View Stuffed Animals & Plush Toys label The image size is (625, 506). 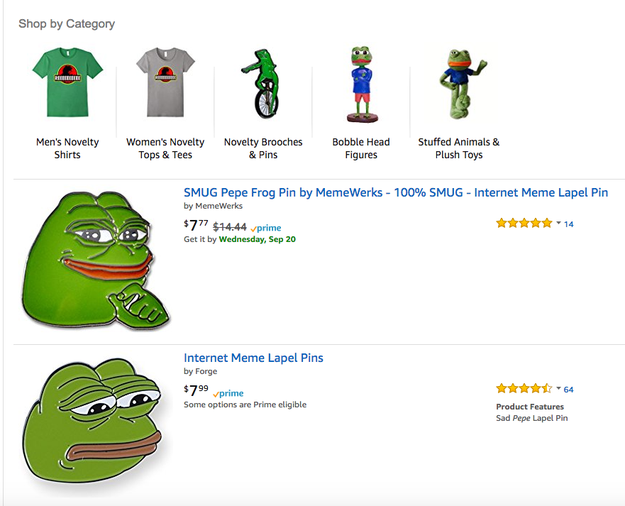[459, 148]
